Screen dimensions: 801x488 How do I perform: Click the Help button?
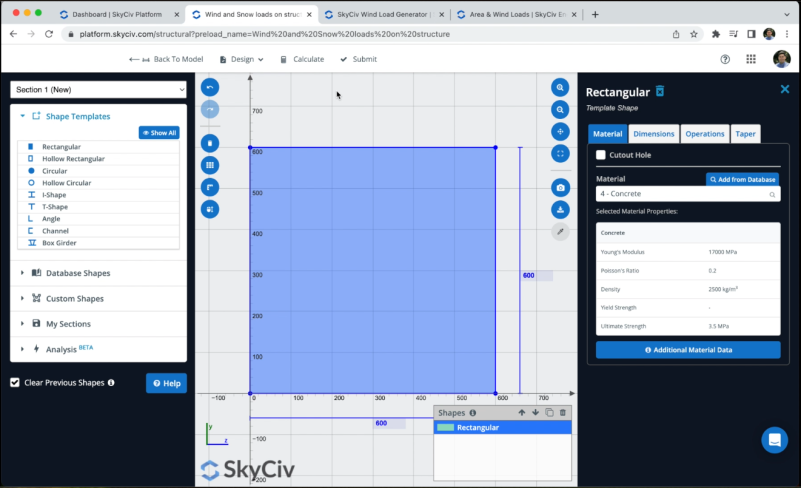[167, 383]
